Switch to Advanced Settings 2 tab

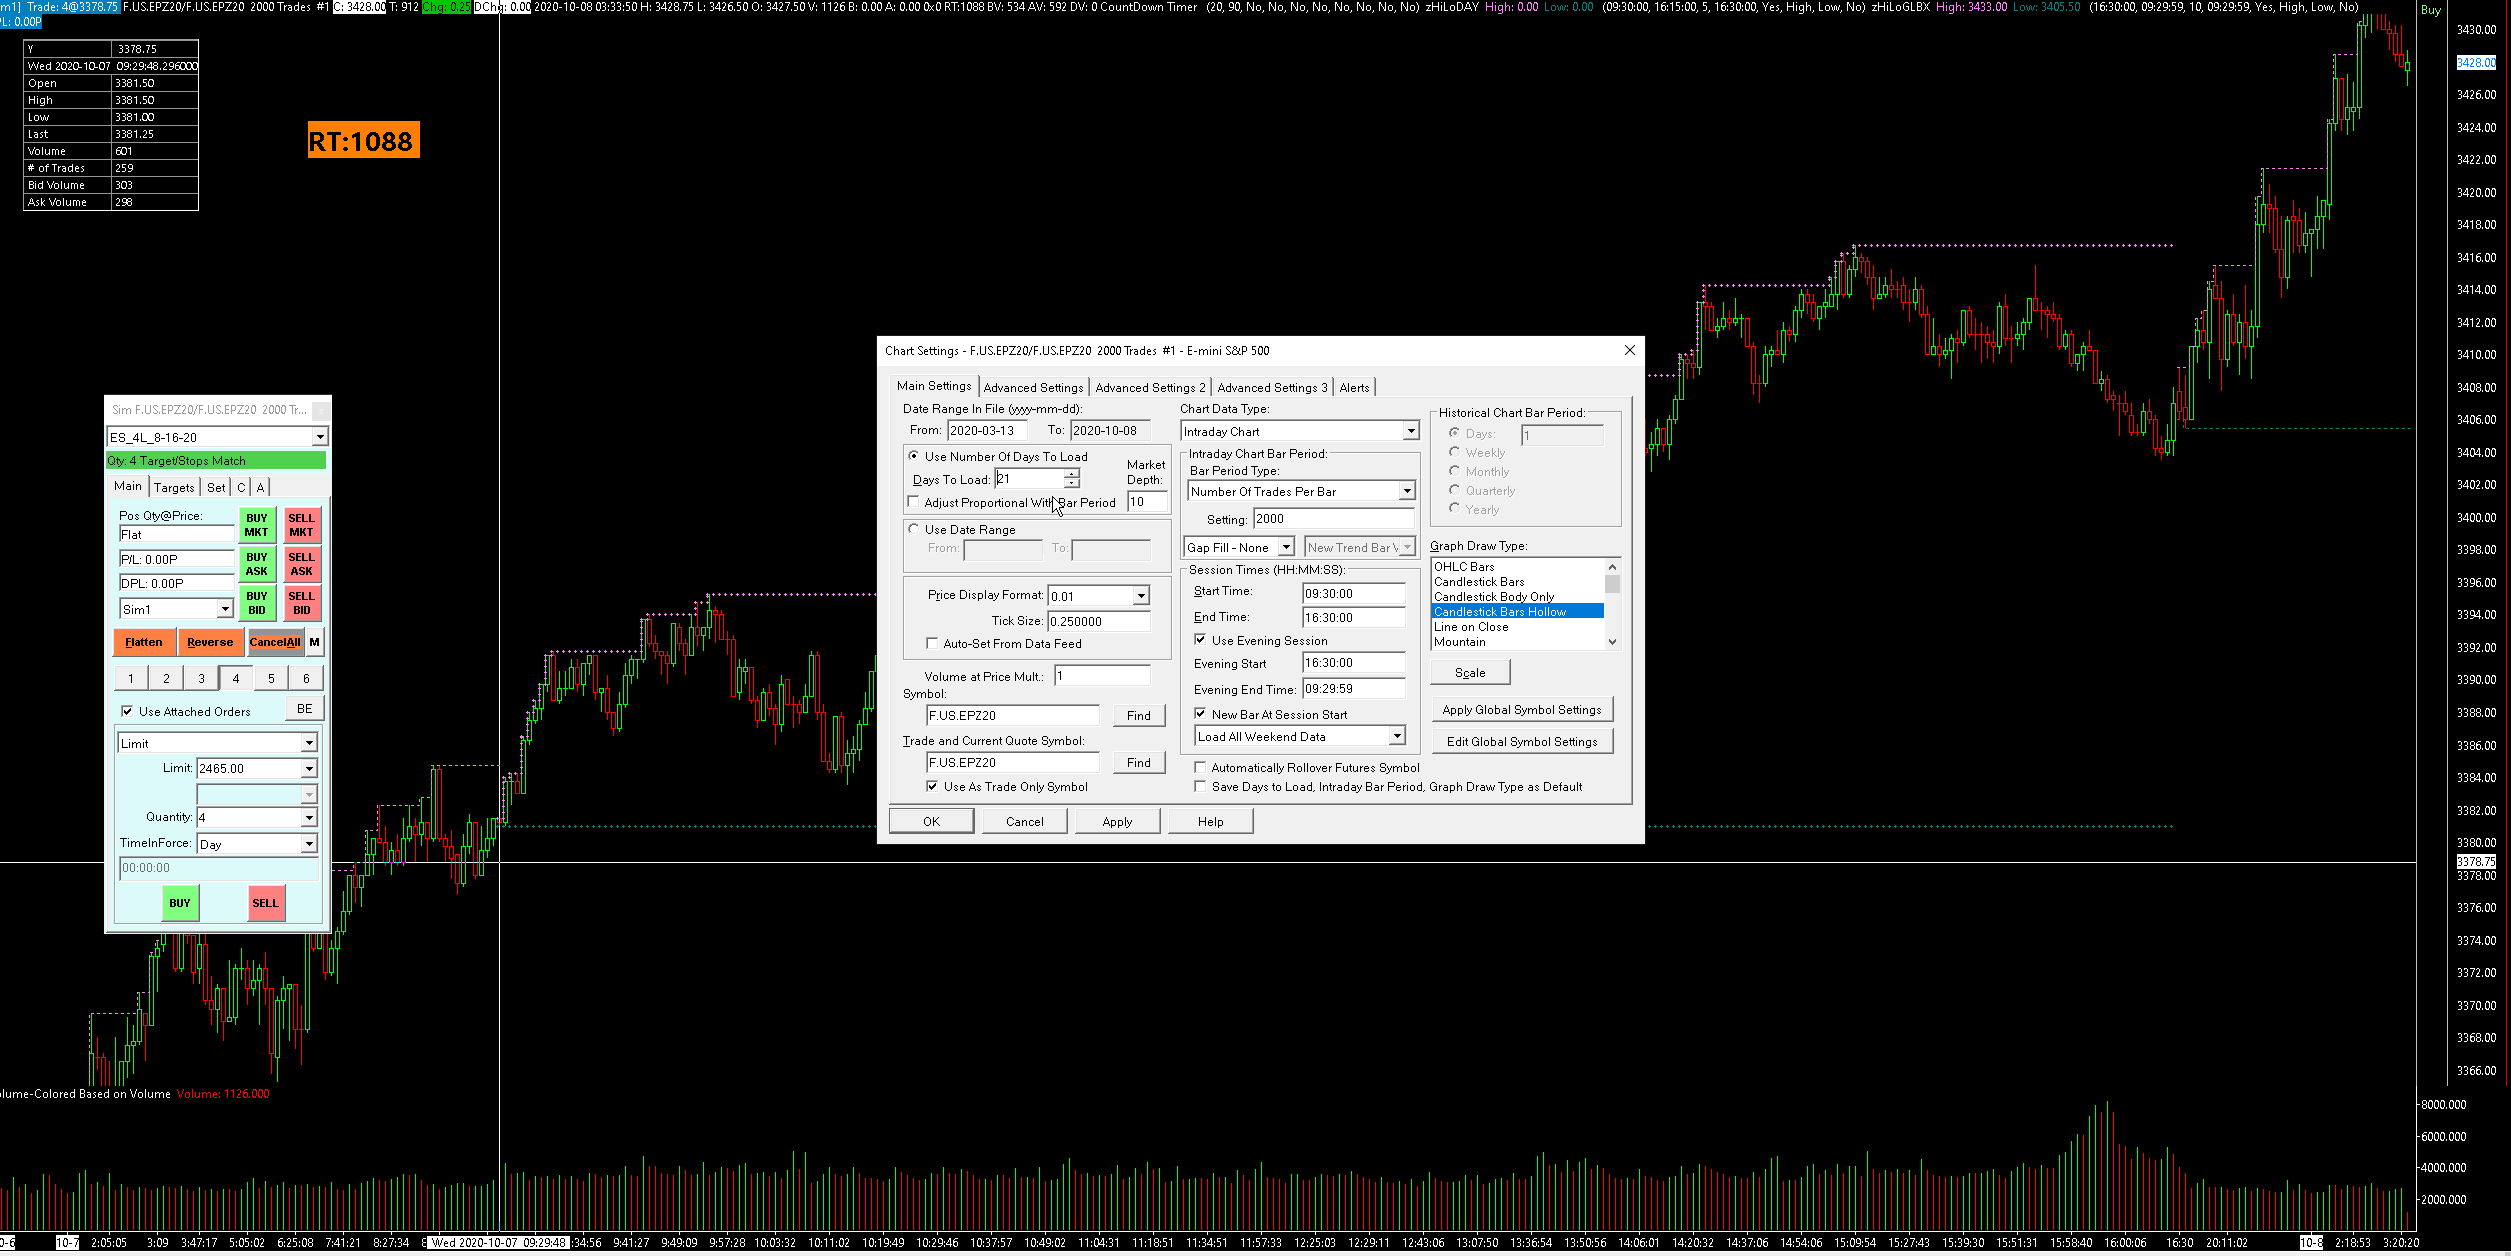point(1149,387)
